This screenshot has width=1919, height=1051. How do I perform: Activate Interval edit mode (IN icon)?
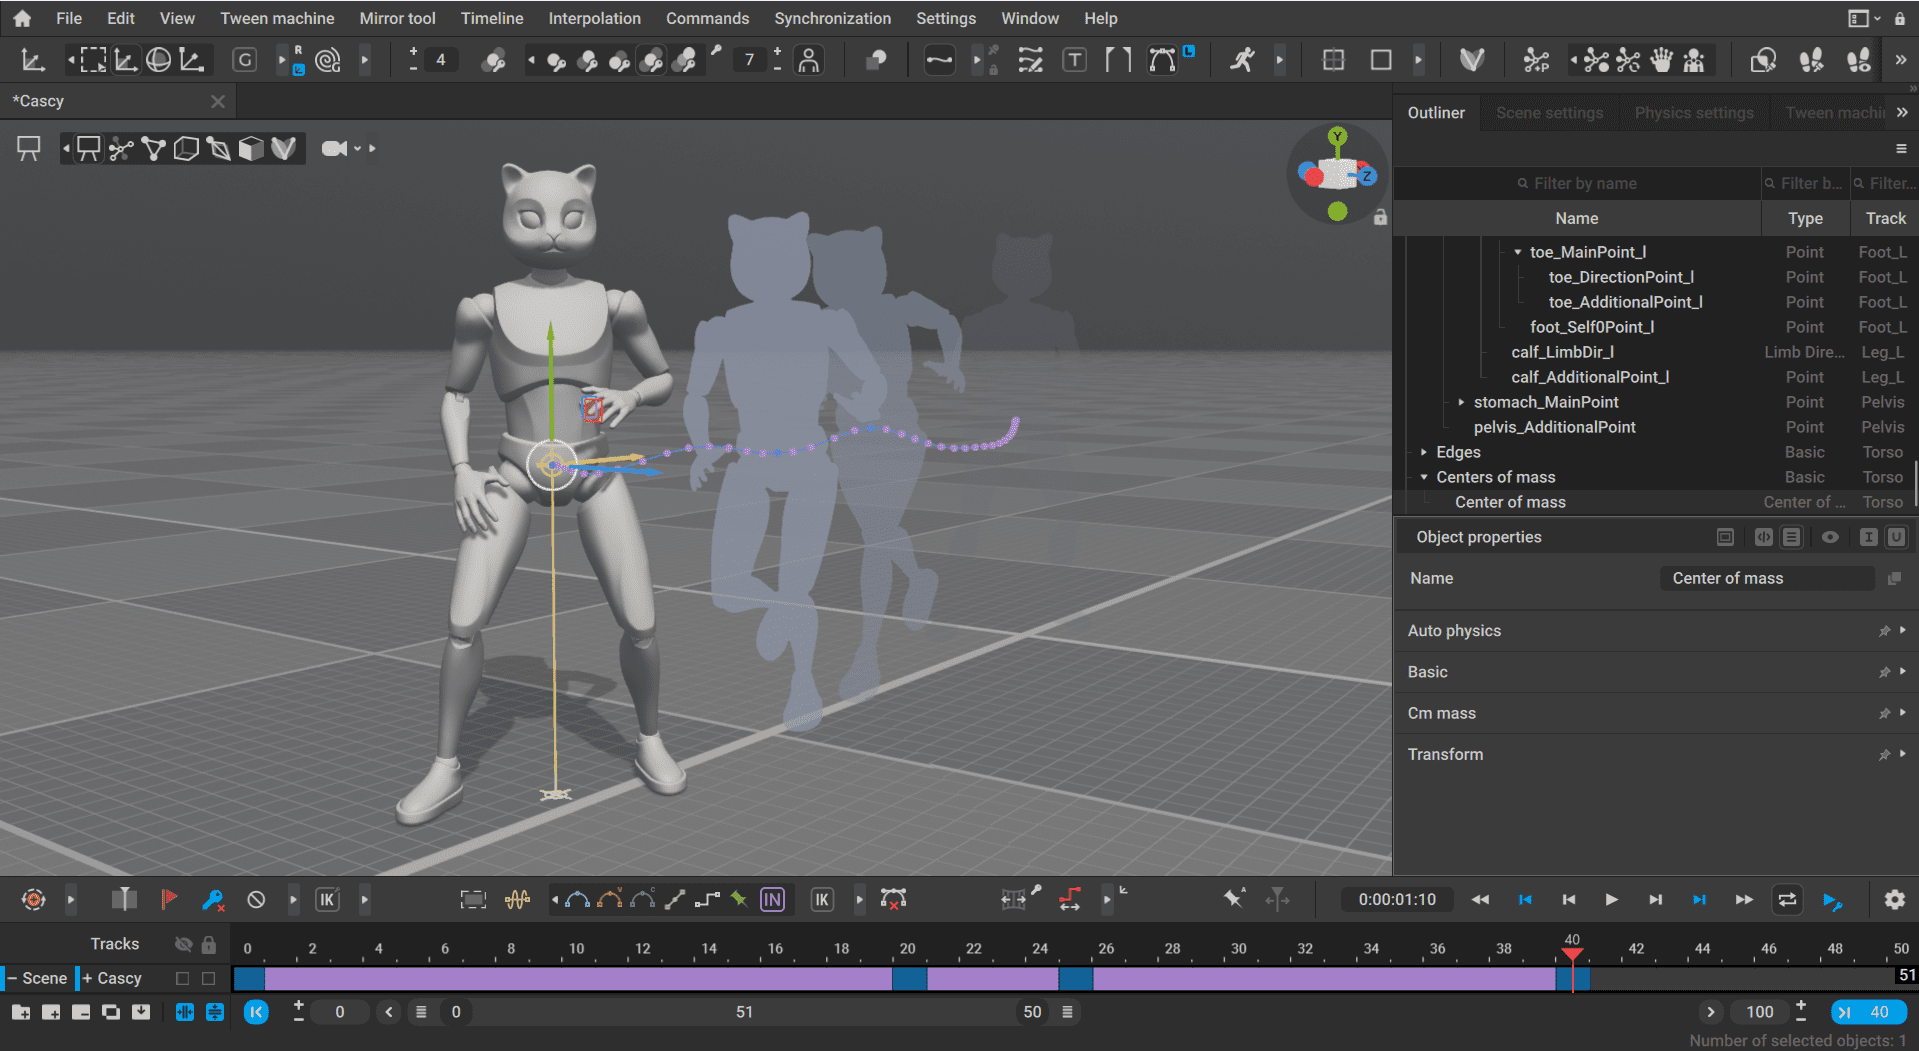(772, 899)
